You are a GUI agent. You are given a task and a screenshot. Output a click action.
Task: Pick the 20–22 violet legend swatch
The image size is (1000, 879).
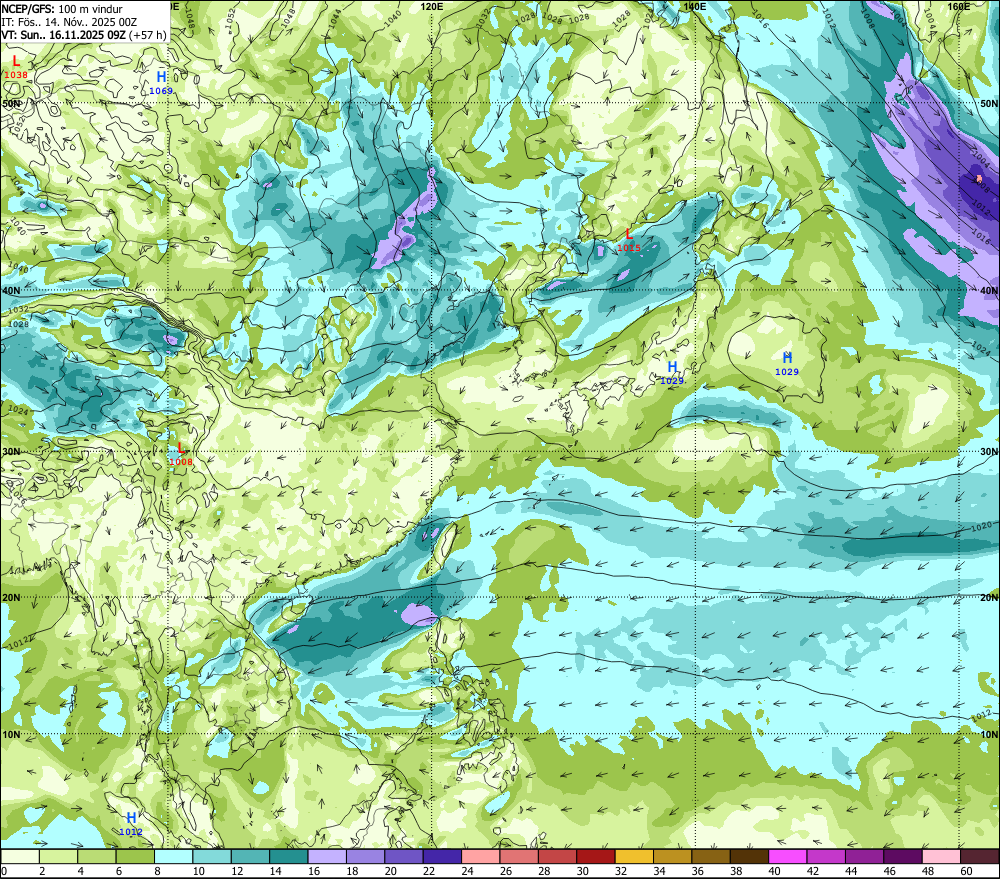(404, 856)
